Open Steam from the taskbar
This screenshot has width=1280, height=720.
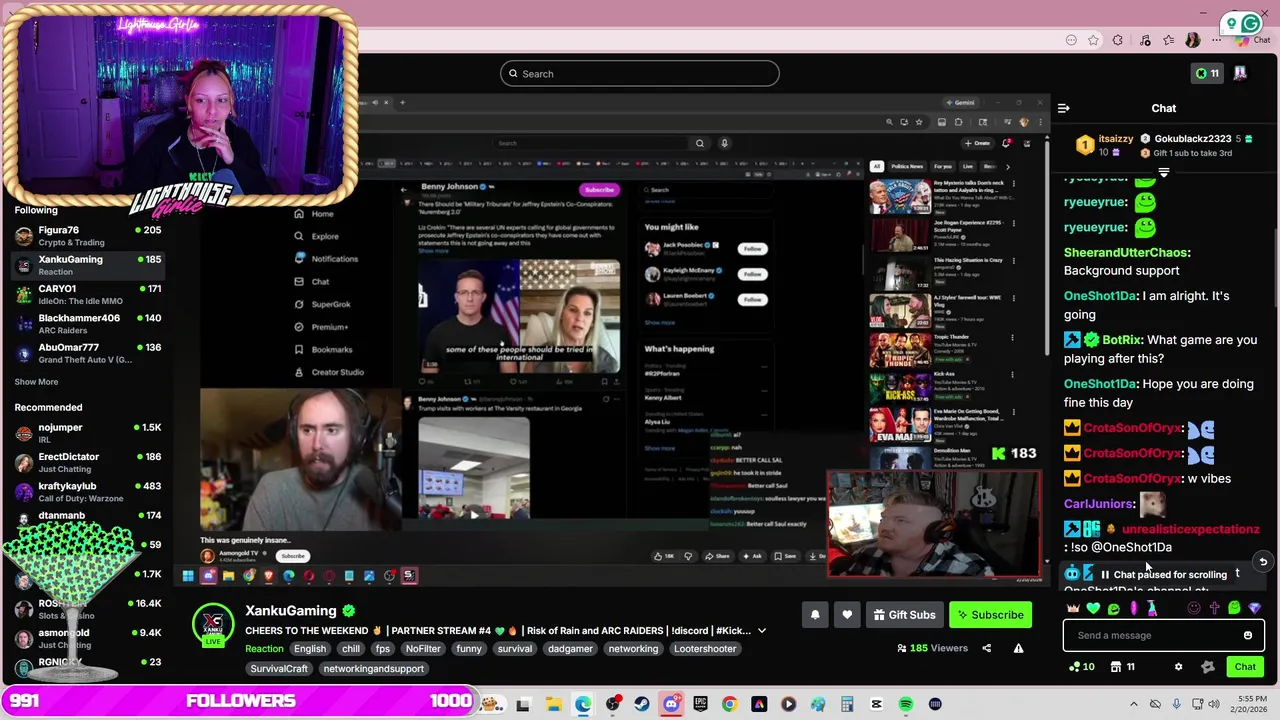[x=641, y=704]
